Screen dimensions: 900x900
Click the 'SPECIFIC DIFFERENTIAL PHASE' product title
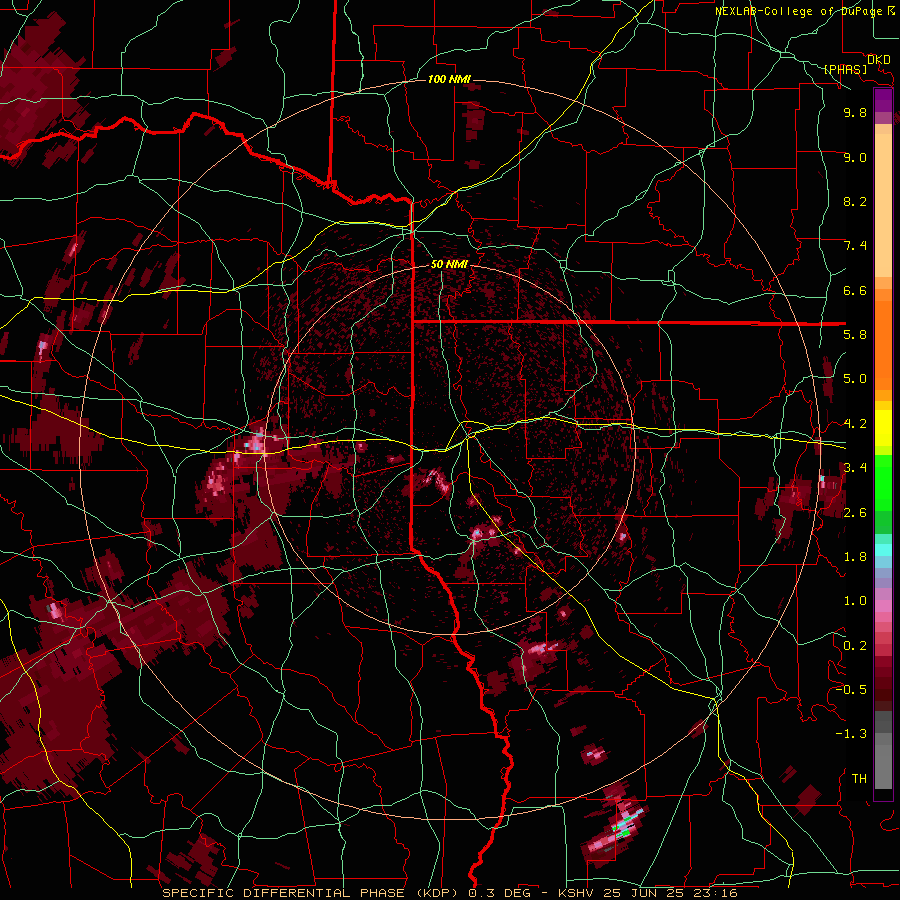coord(284,893)
